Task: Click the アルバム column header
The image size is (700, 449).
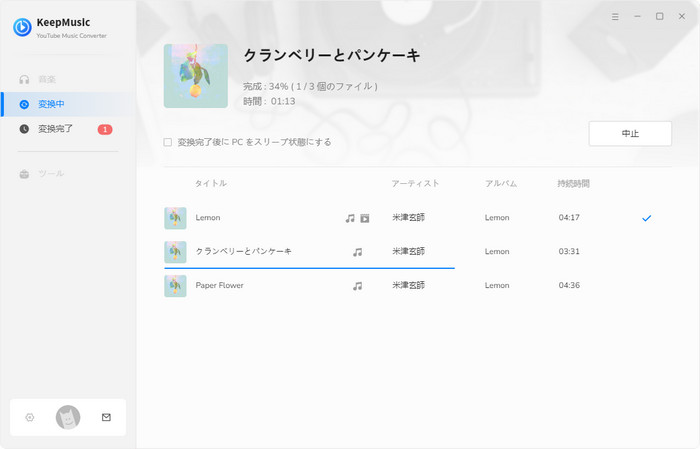Action: point(501,183)
